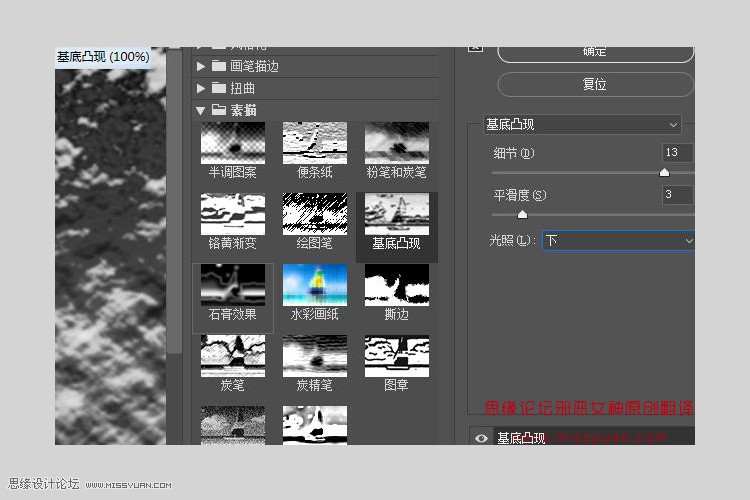This screenshot has width=750, height=500.
Task: Open the 基底凸现 filter type dropdown
Action: click(x=582, y=124)
